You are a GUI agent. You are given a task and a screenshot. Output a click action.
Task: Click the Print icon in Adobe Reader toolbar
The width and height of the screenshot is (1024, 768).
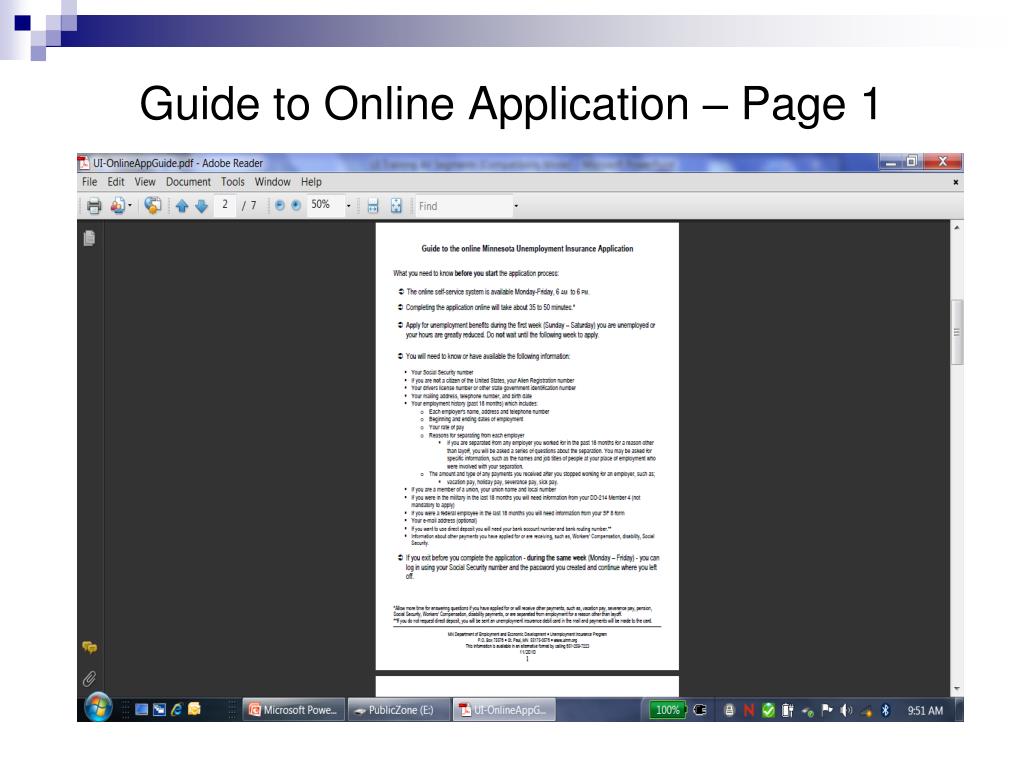94,206
